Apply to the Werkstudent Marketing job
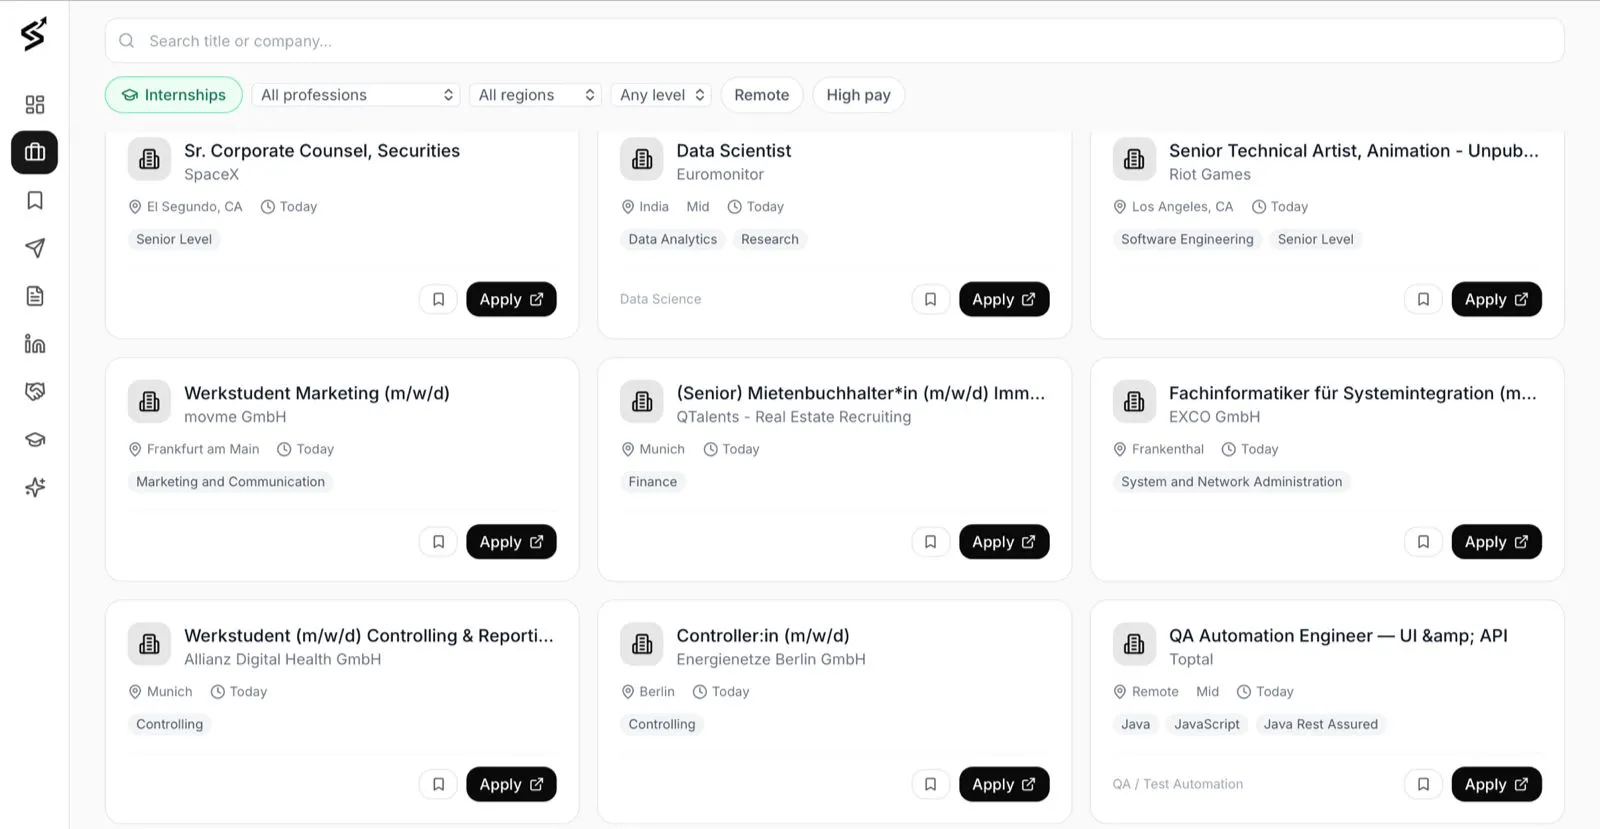This screenshot has width=1600, height=829. pos(511,542)
